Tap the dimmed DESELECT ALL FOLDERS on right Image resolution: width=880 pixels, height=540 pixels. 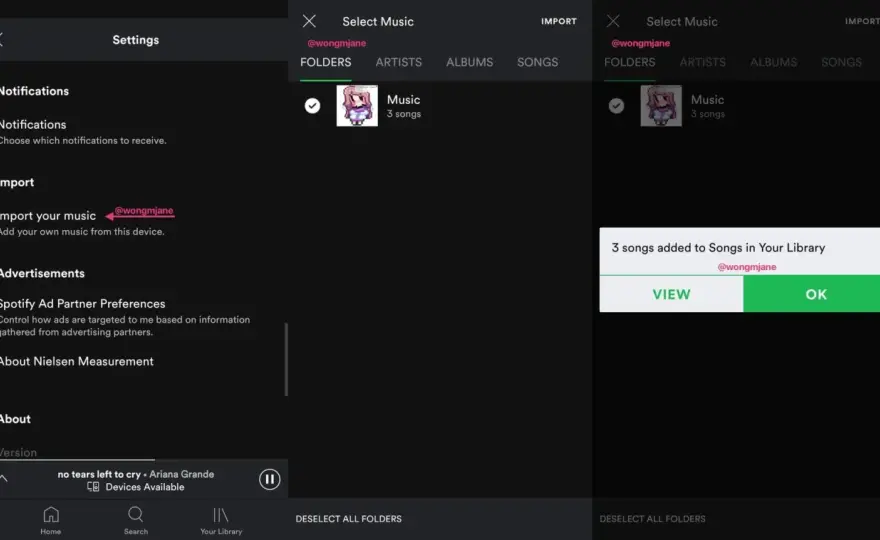652,519
